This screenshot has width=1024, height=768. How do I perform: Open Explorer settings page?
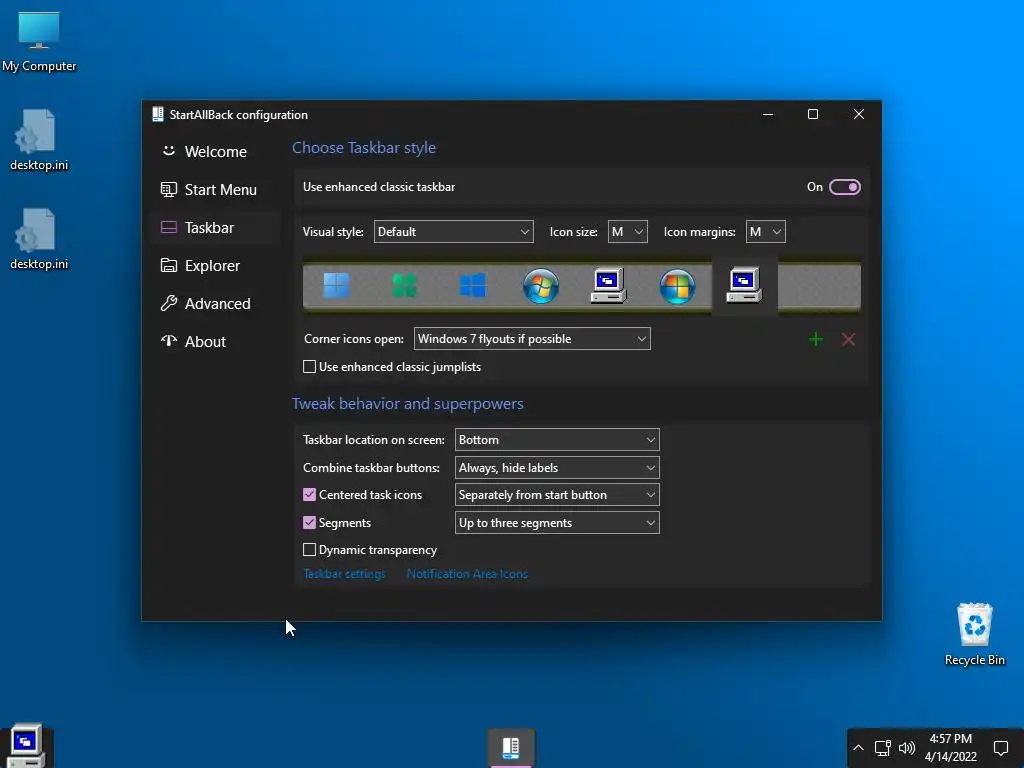pyautogui.click(x=215, y=265)
